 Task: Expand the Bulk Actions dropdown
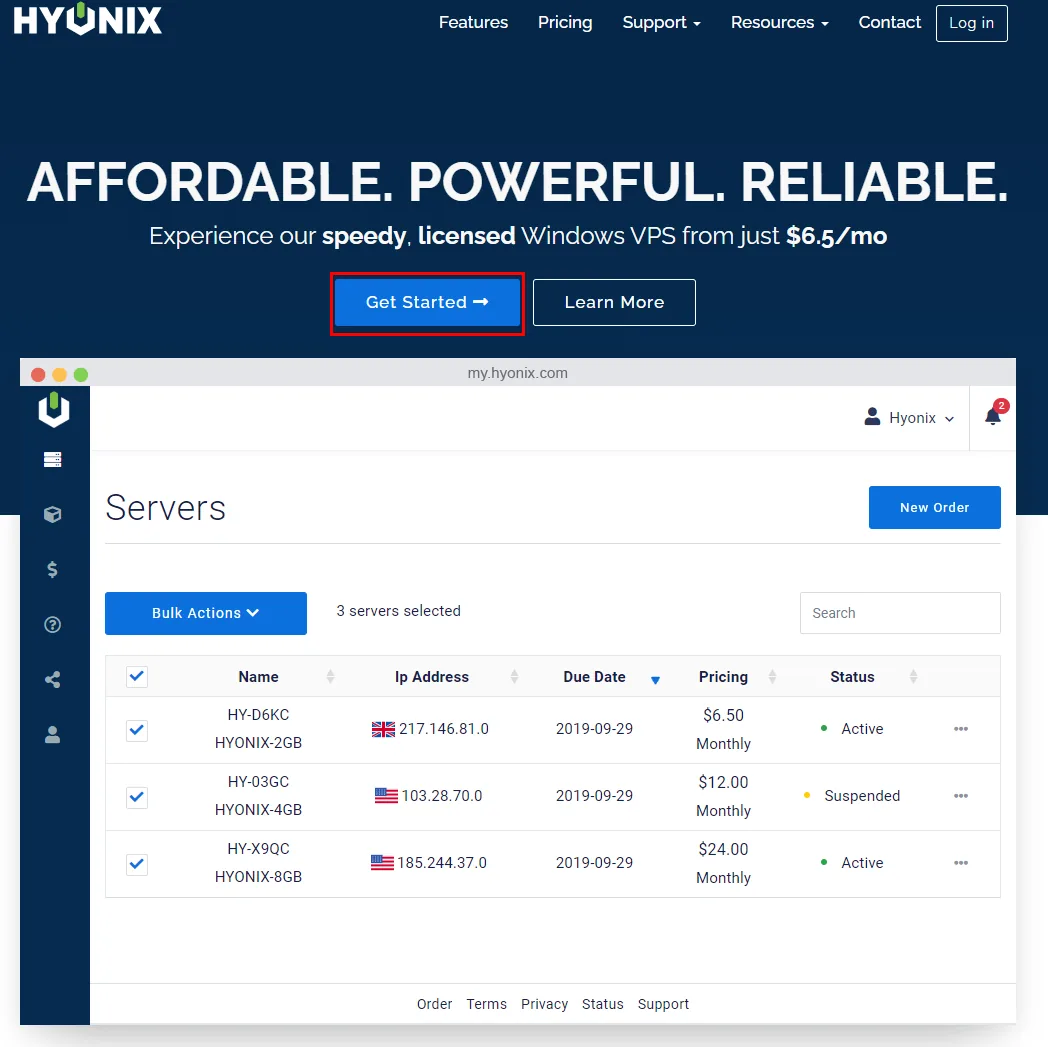tap(206, 613)
